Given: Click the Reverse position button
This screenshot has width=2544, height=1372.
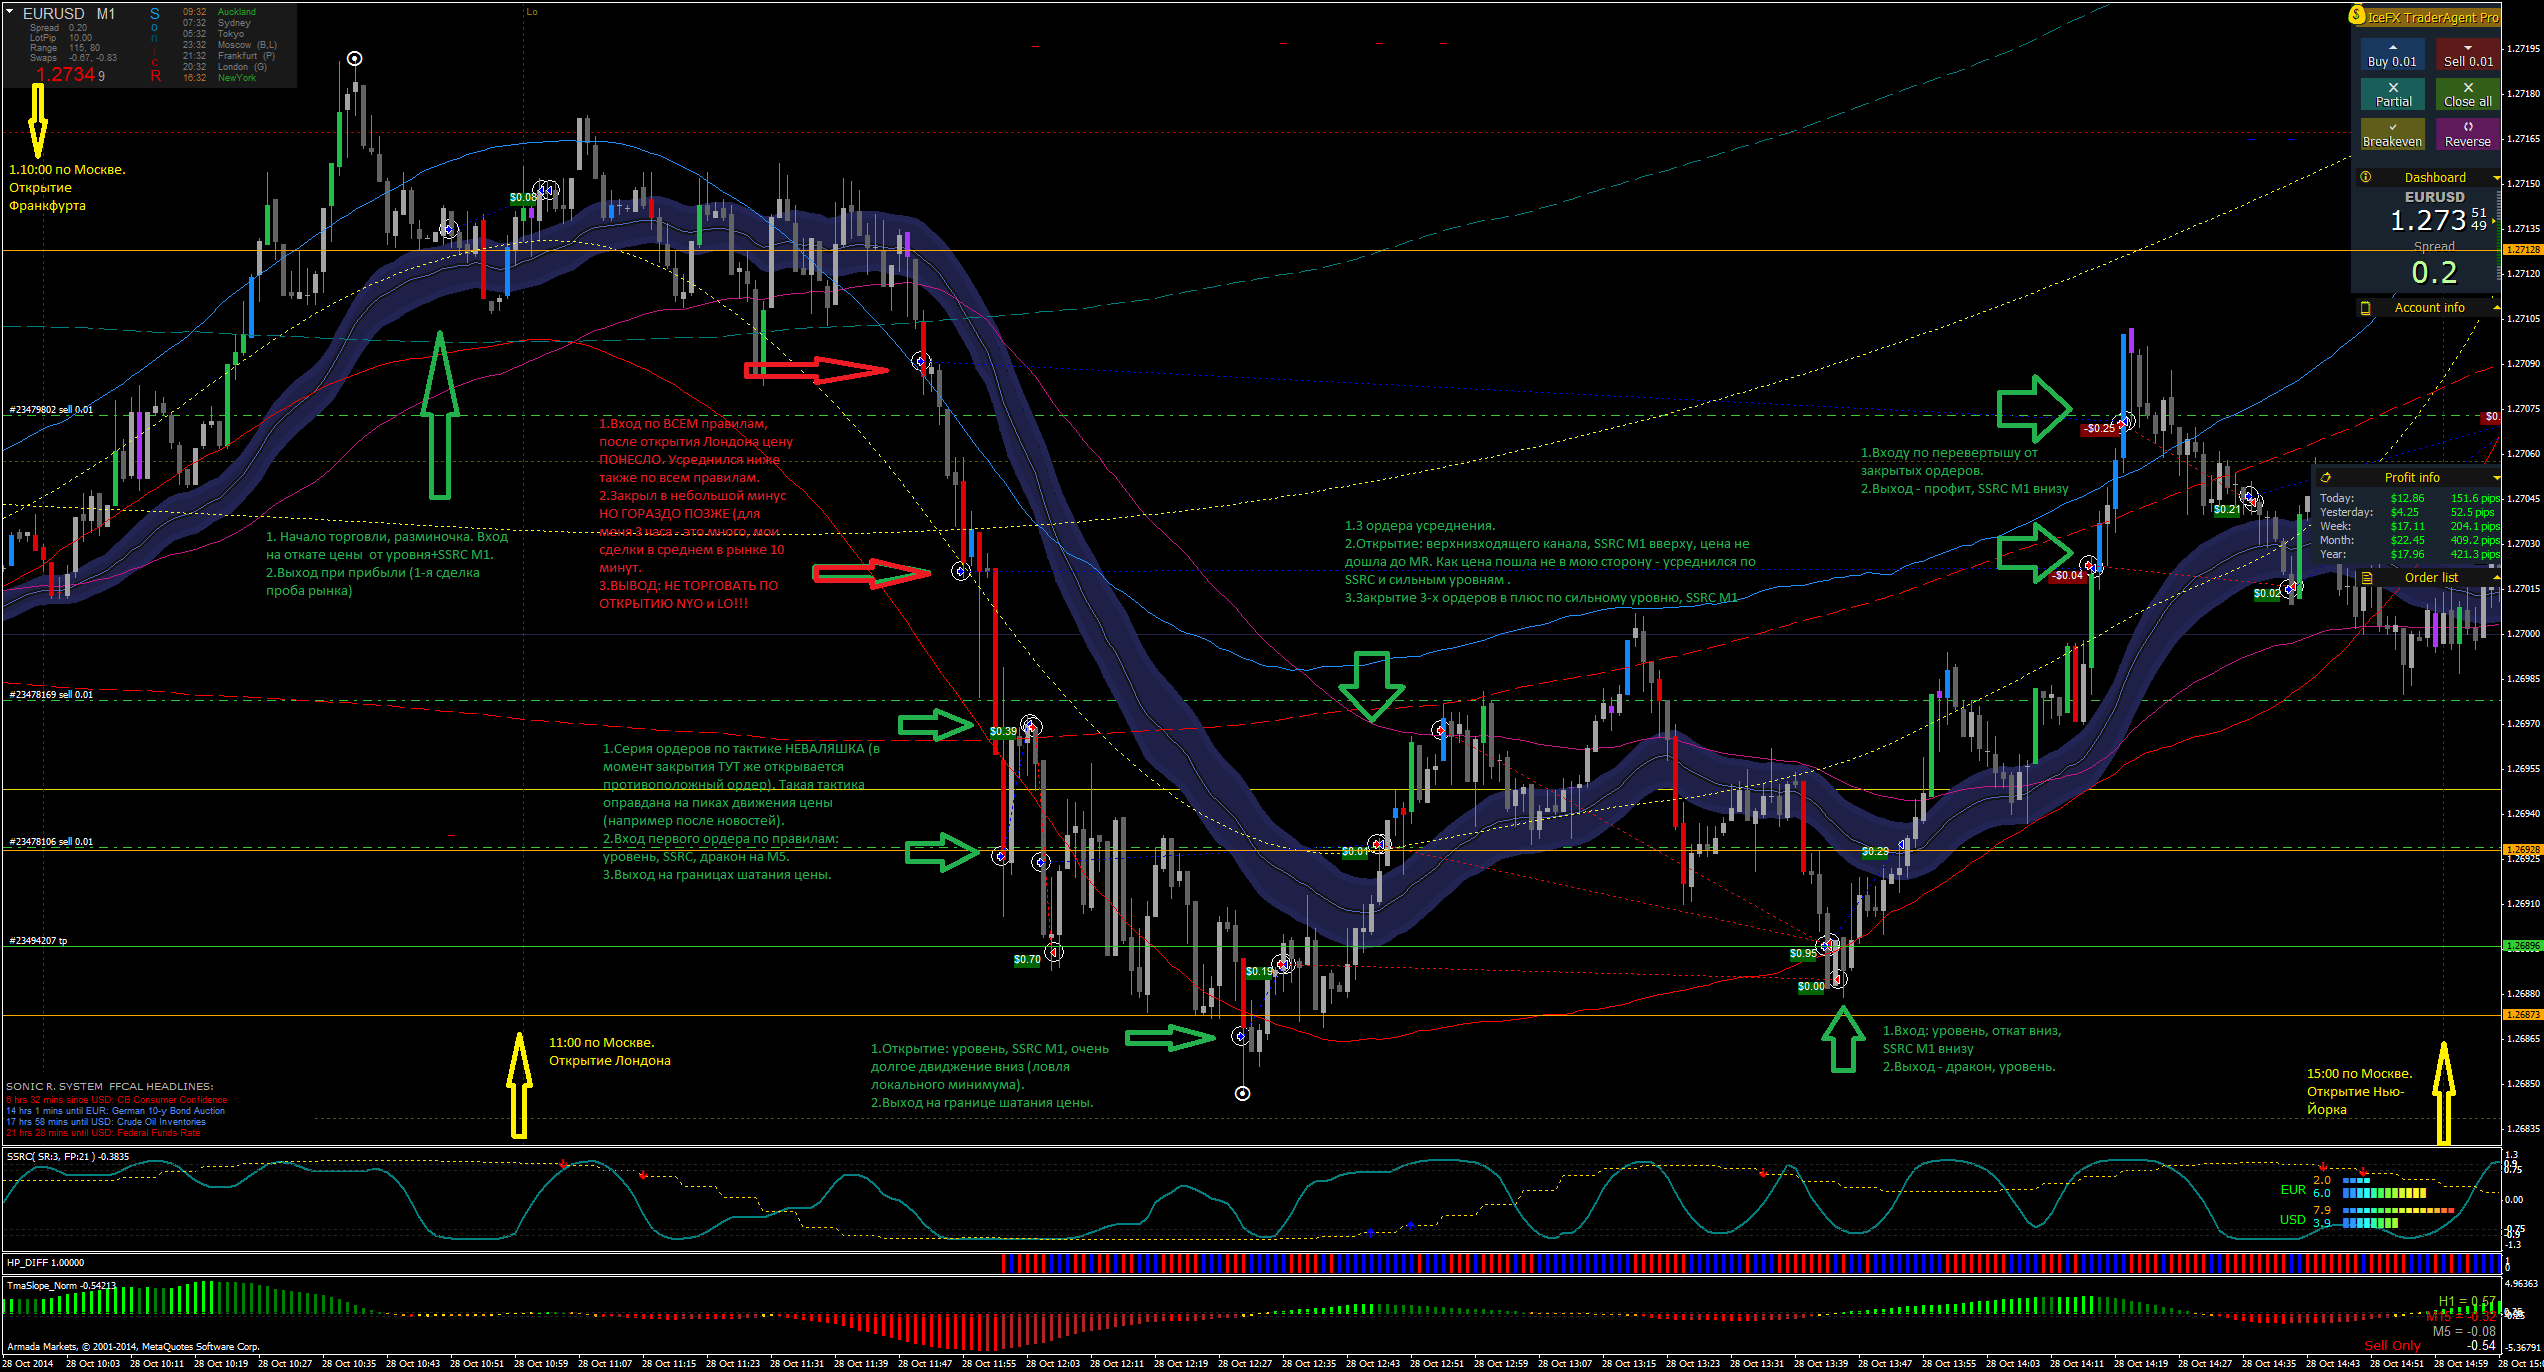Looking at the screenshot, I should pos(2467,135).
